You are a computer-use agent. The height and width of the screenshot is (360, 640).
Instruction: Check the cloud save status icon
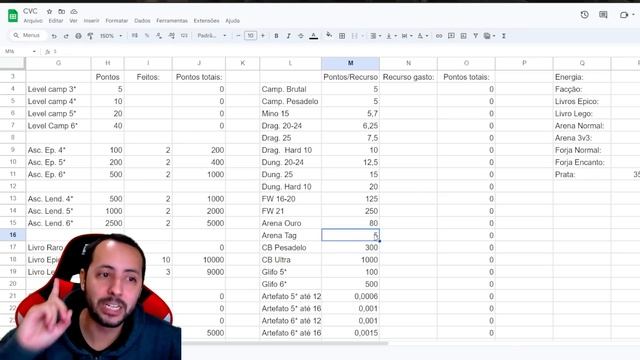point(74,11)
